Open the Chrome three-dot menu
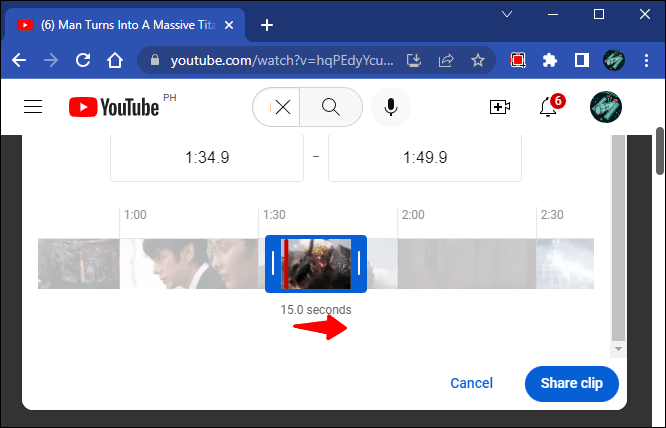The height and width of the screenshot is (428, 666). [x=646, y=60]
